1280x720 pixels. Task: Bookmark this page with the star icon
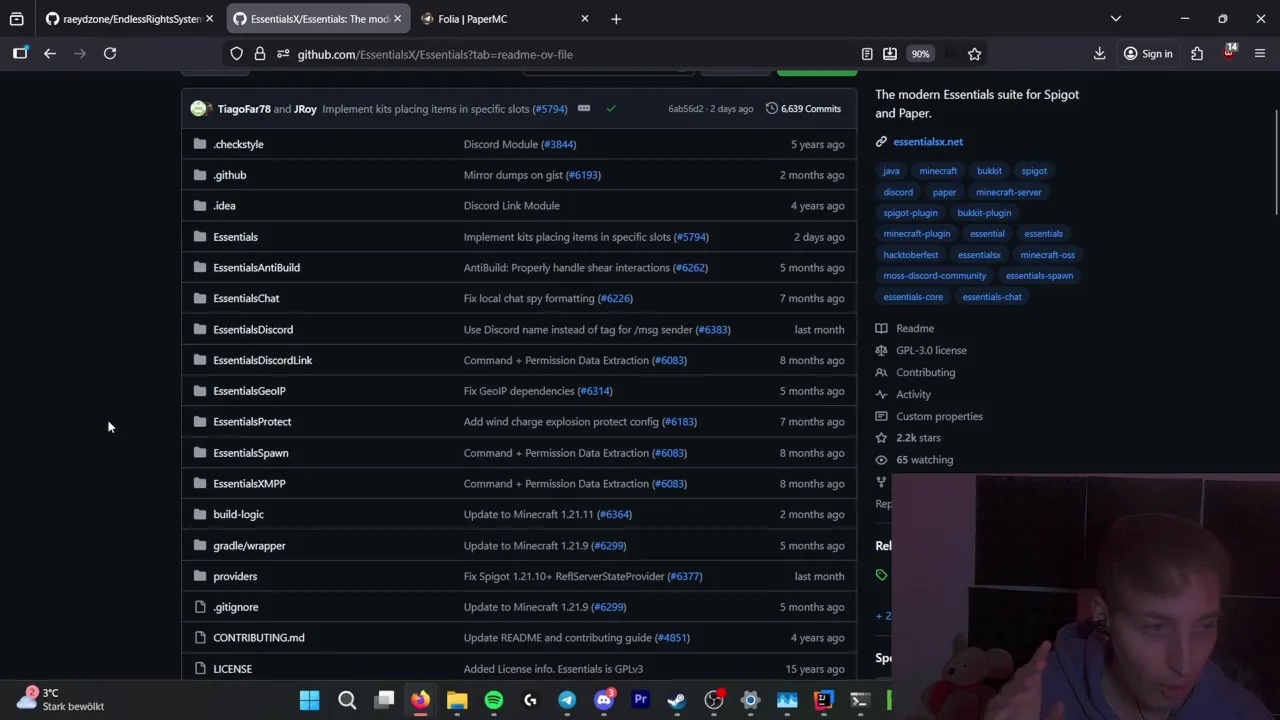[974, 54]
